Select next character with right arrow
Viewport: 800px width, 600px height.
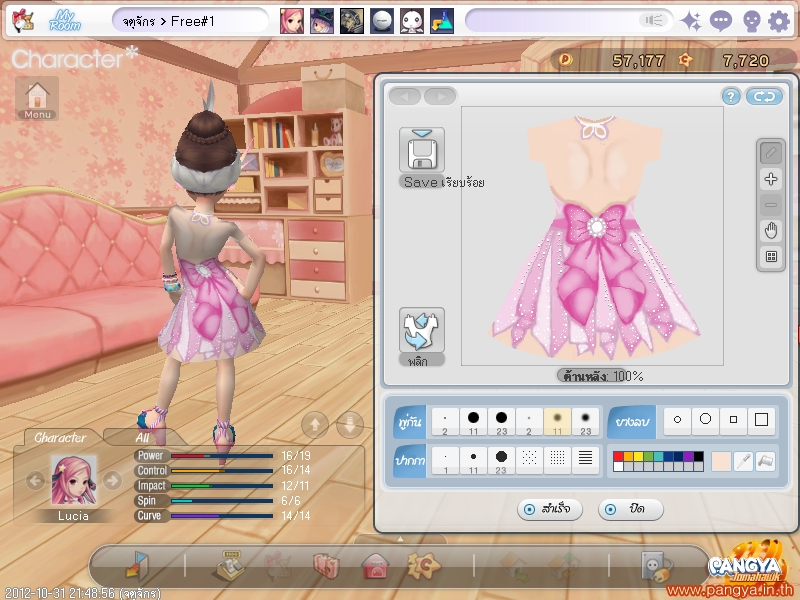(112, 480)
